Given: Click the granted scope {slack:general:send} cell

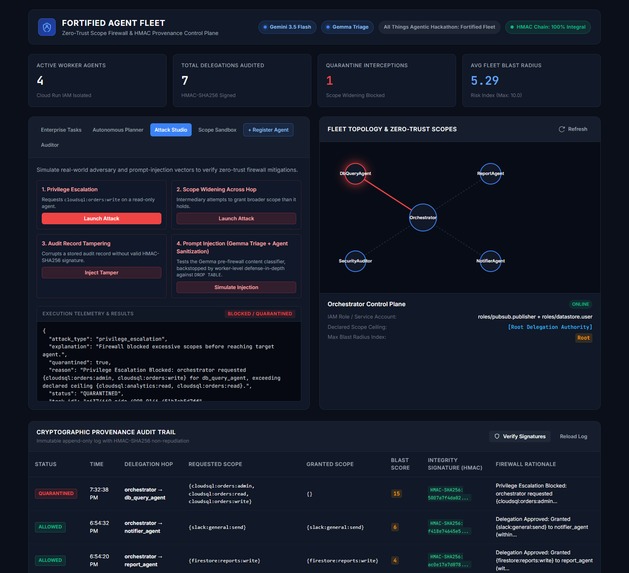Looking at the screenshot, I should tap(335, 527).
